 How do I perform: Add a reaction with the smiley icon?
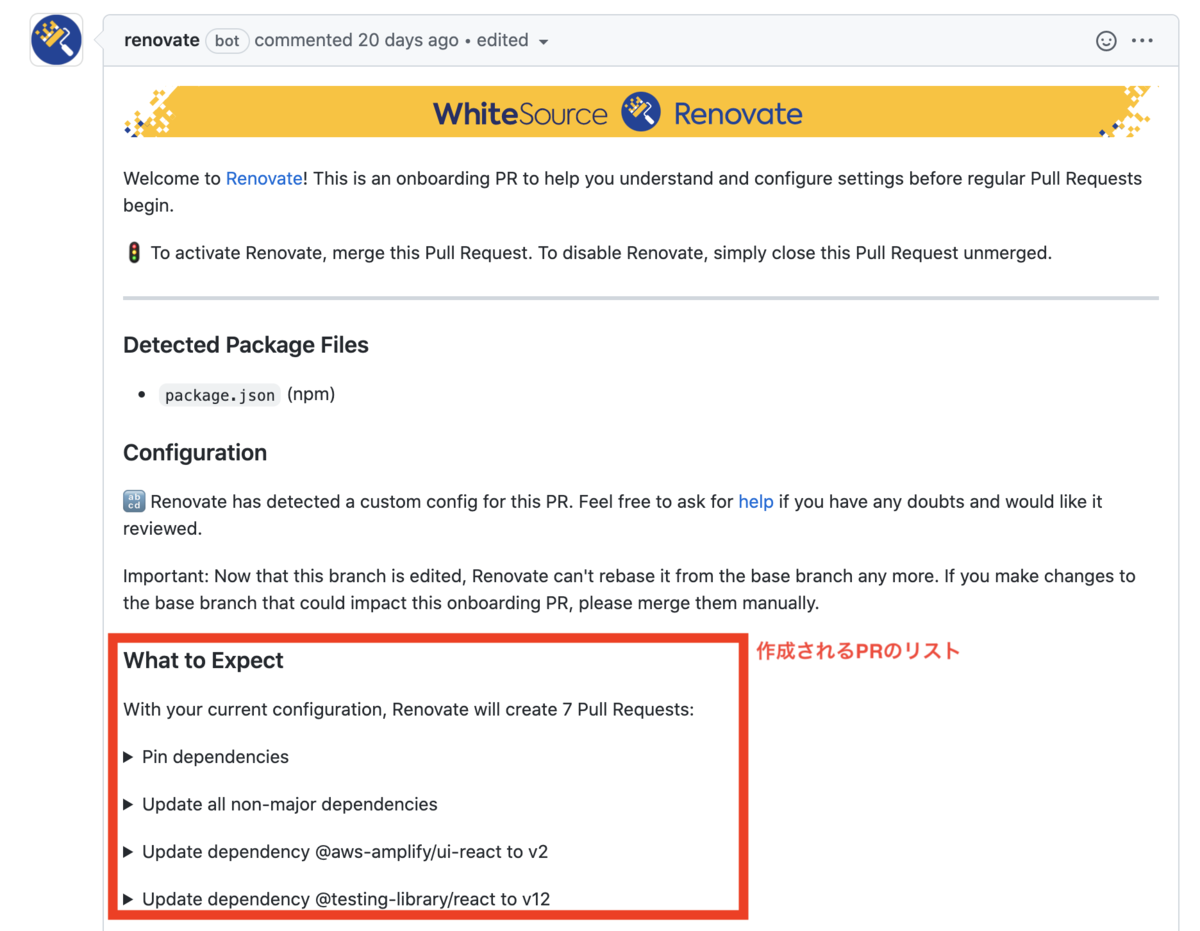(x=1106, y=41)
